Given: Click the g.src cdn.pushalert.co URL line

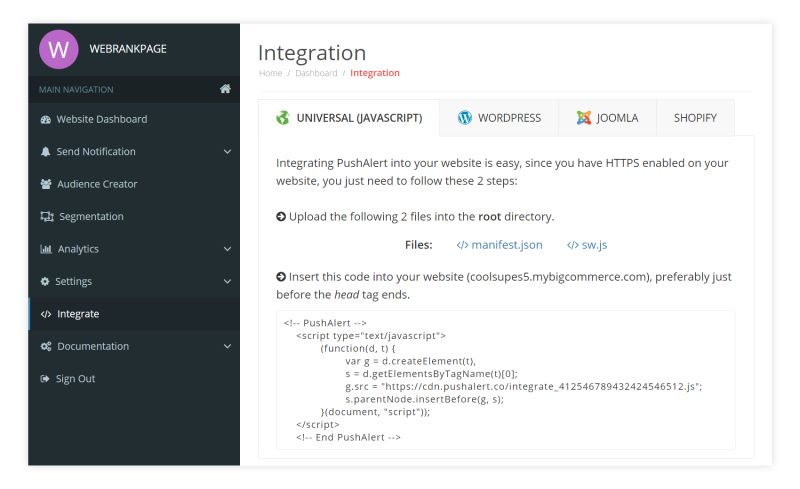Looking at the screenshot, I should (x=524, y=386).
